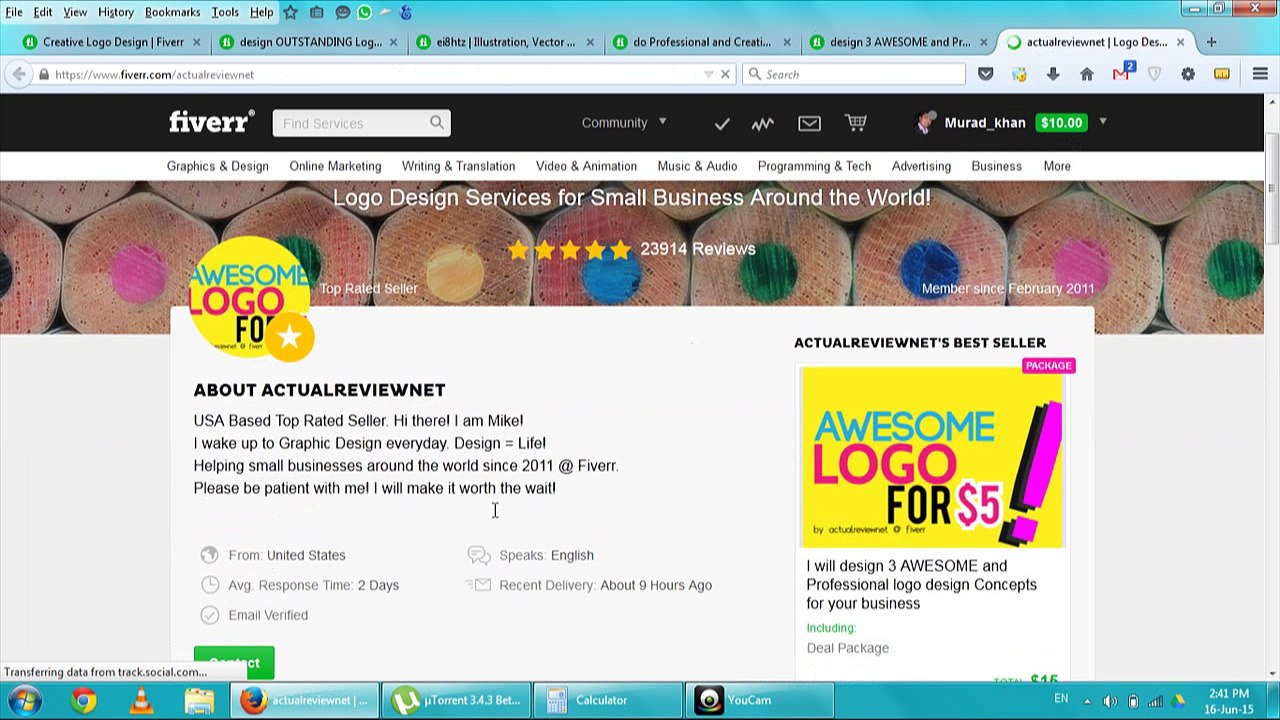Open the 23914 Reviews link
The width and height of the screenshot is (1280, 720).
698,249
